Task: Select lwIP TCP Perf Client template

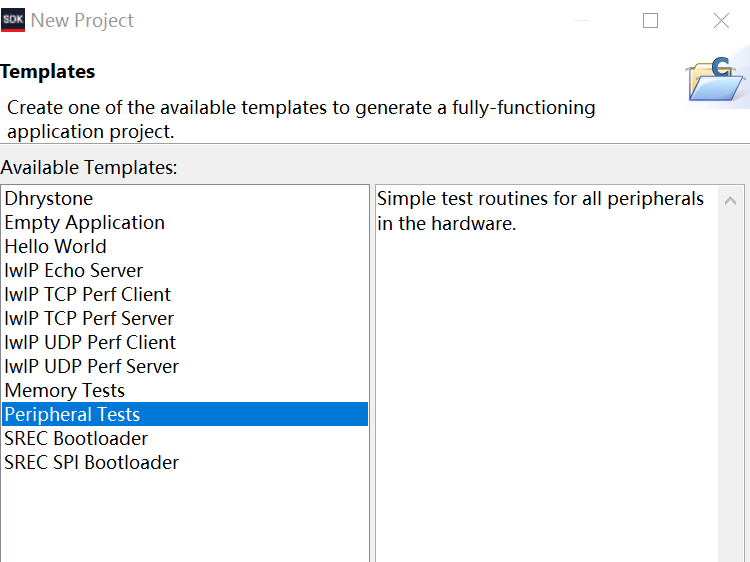Action: click(x=87, y=295)
